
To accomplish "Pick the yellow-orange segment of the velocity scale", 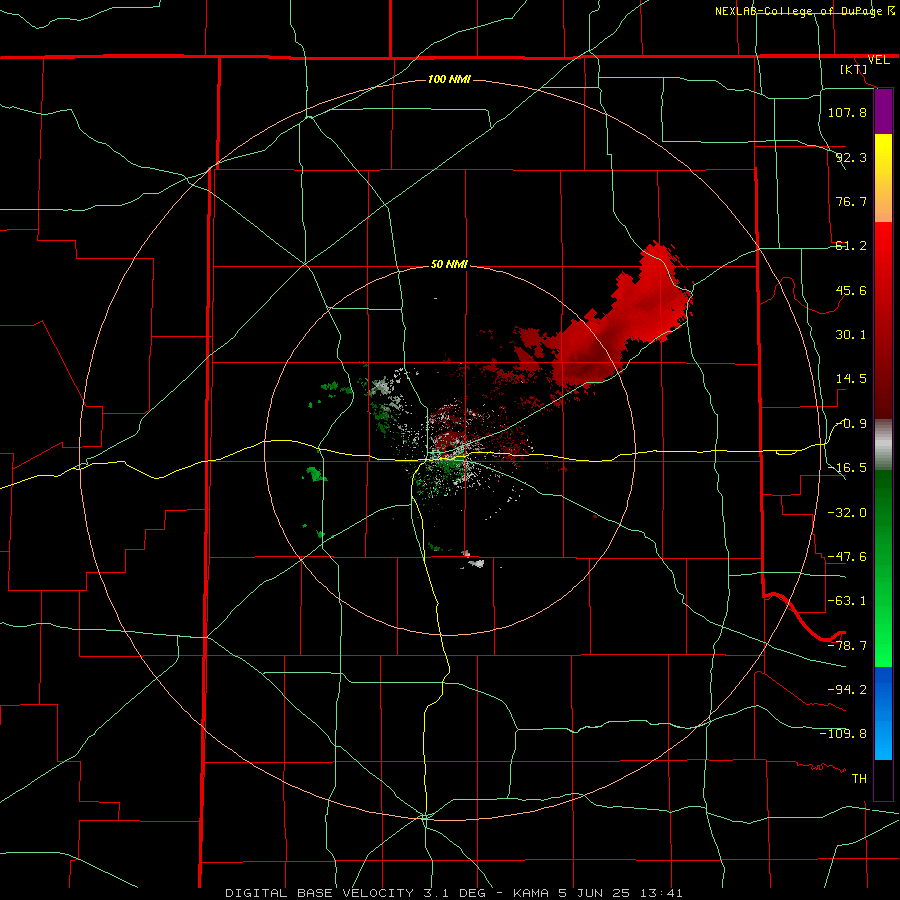I will point(883,178).
